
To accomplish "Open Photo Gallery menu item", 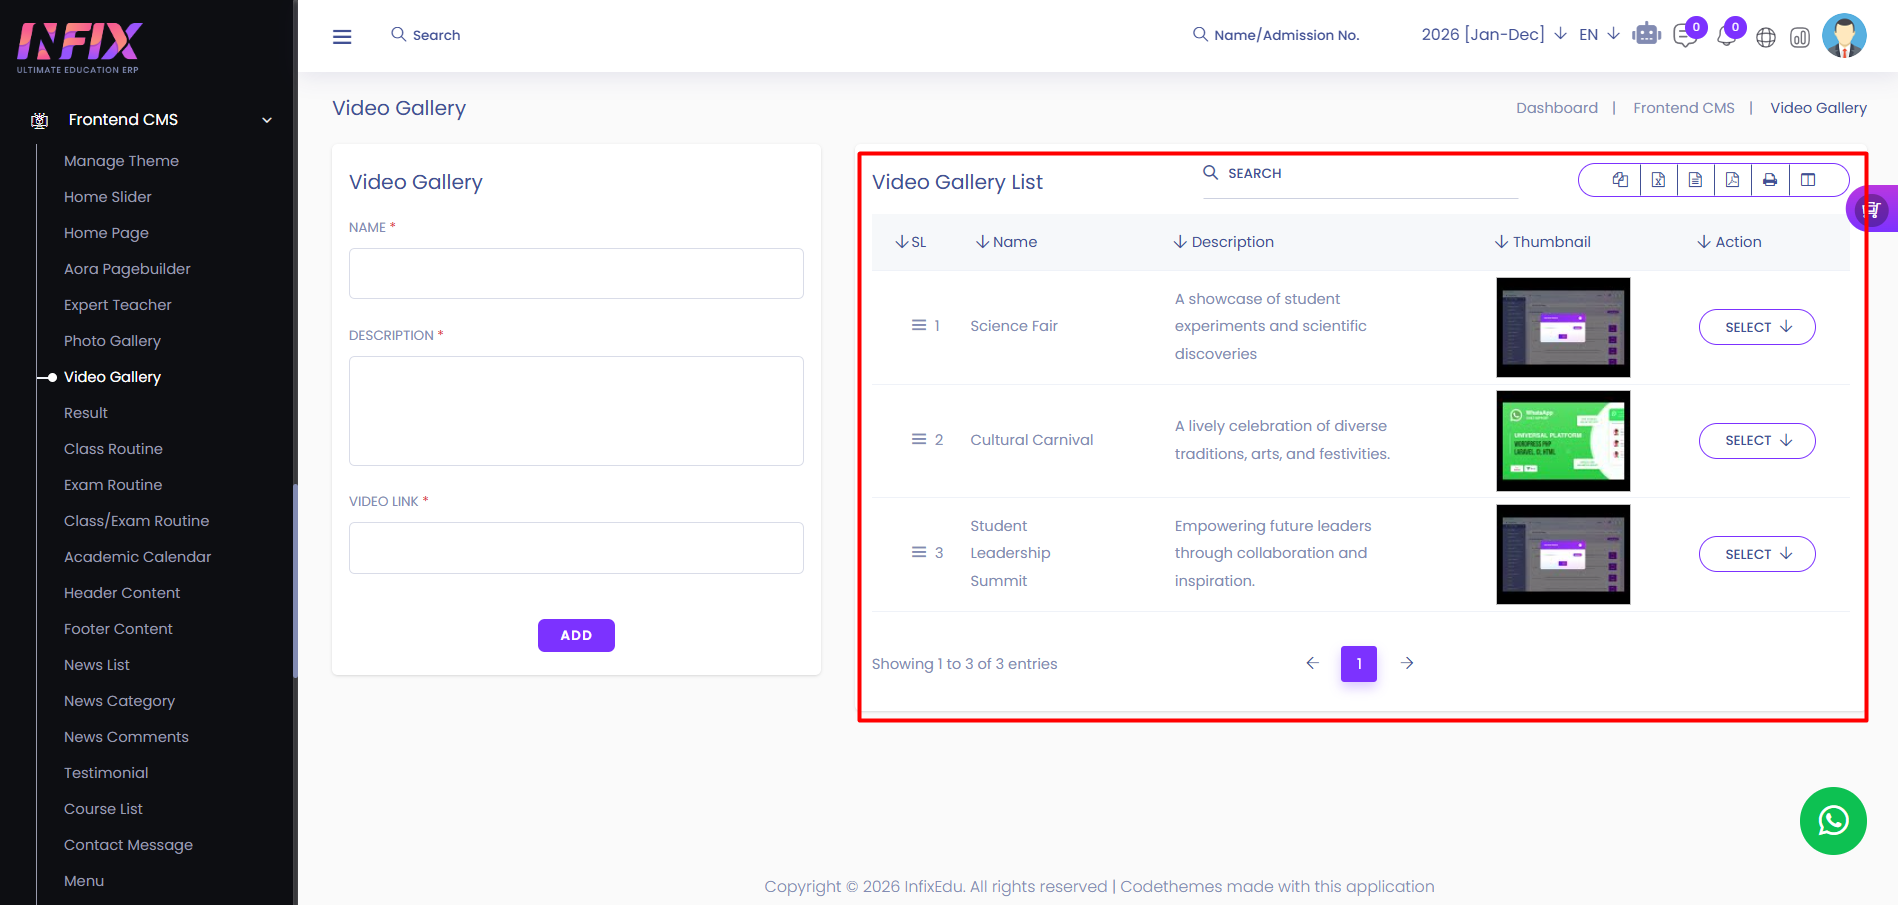I will 112,341.
